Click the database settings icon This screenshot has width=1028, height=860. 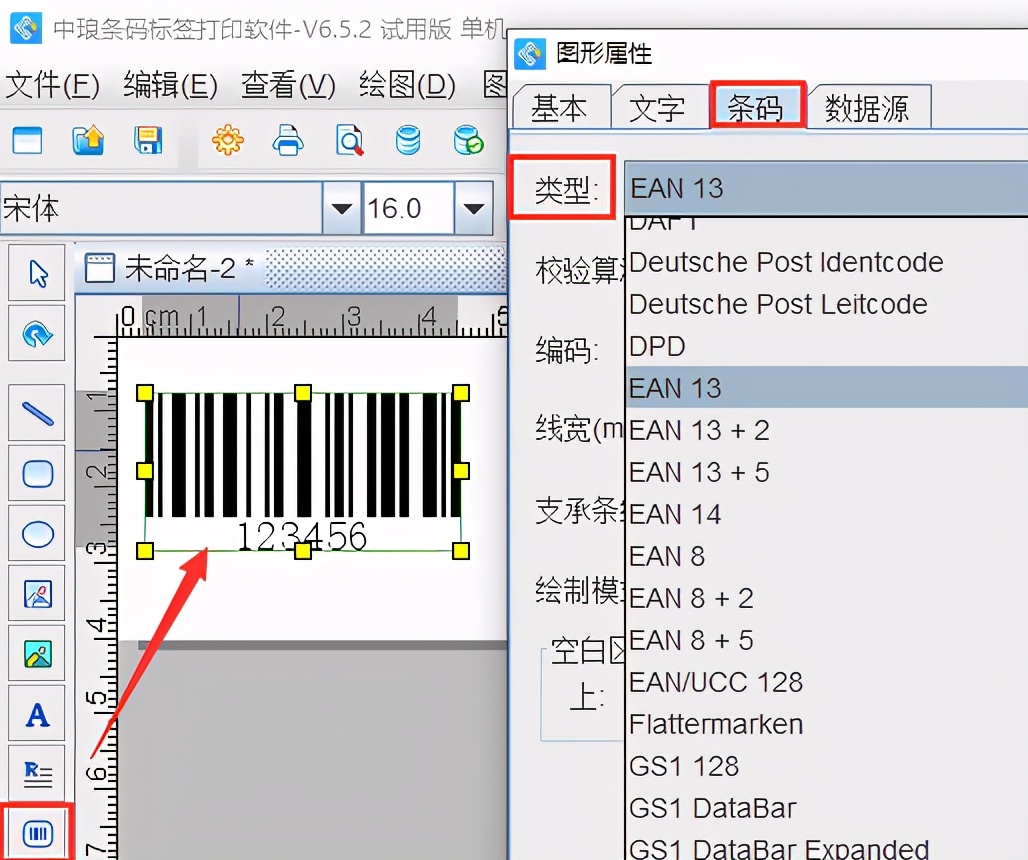pos(408,140)
